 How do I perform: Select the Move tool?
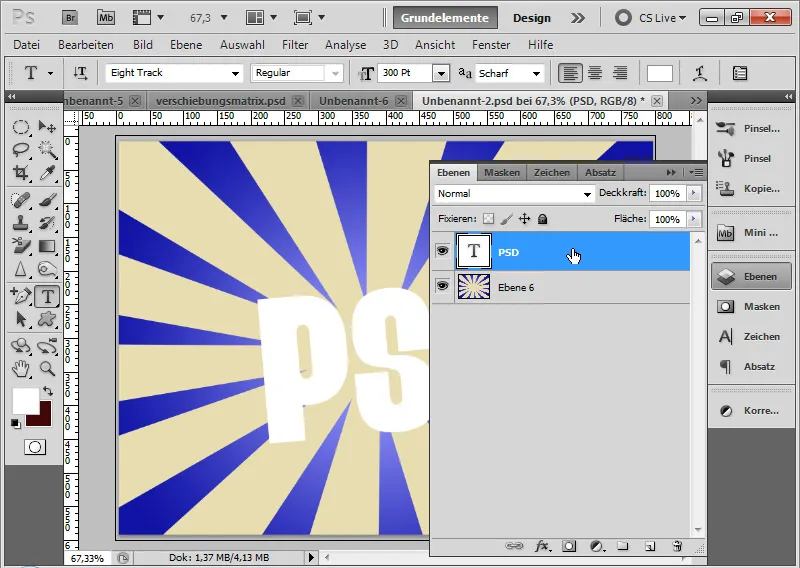coord(47,126)
